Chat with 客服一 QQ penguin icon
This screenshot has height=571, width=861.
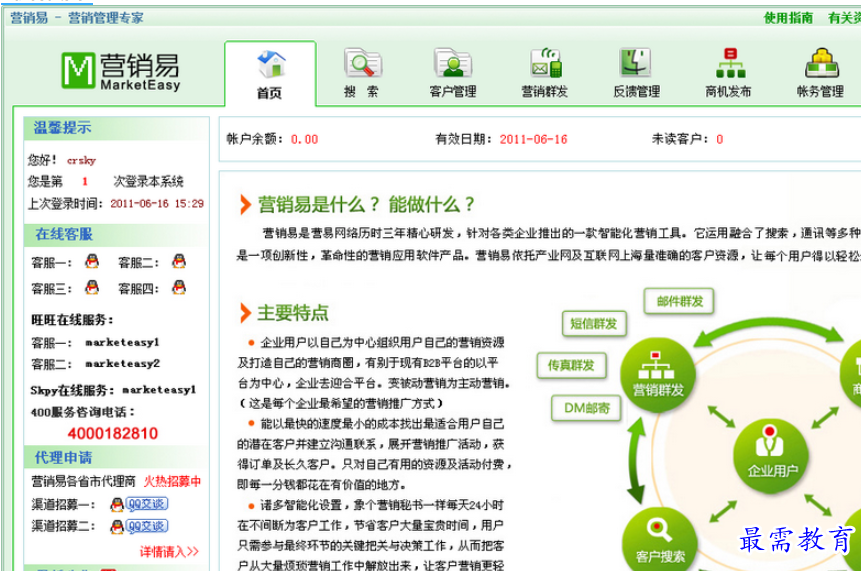(x=92, y=261)
